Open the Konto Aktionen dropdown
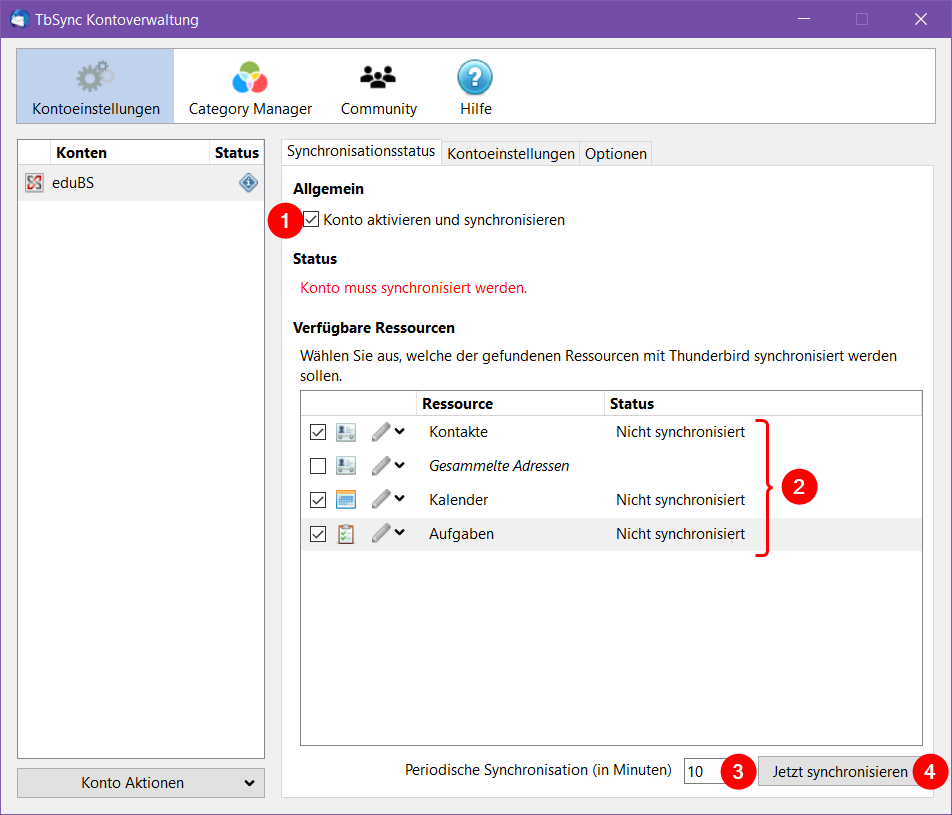This screenshot has height=815, width=952. [x=141, y=783]
